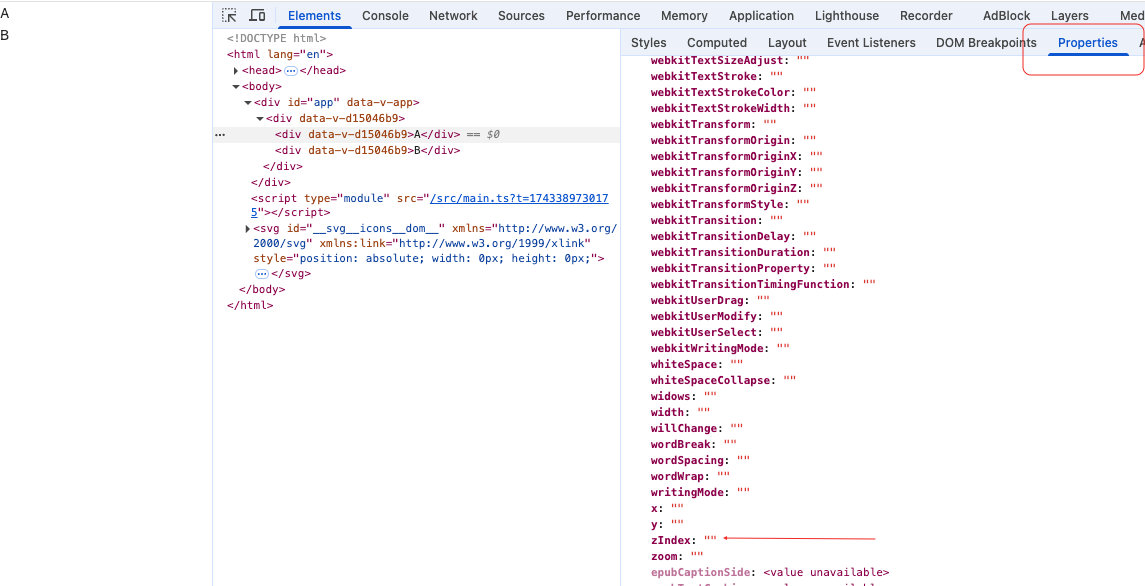Collapse the parent div data-v-d15046b9 node
1145x586 pixels.
point(259,119)
